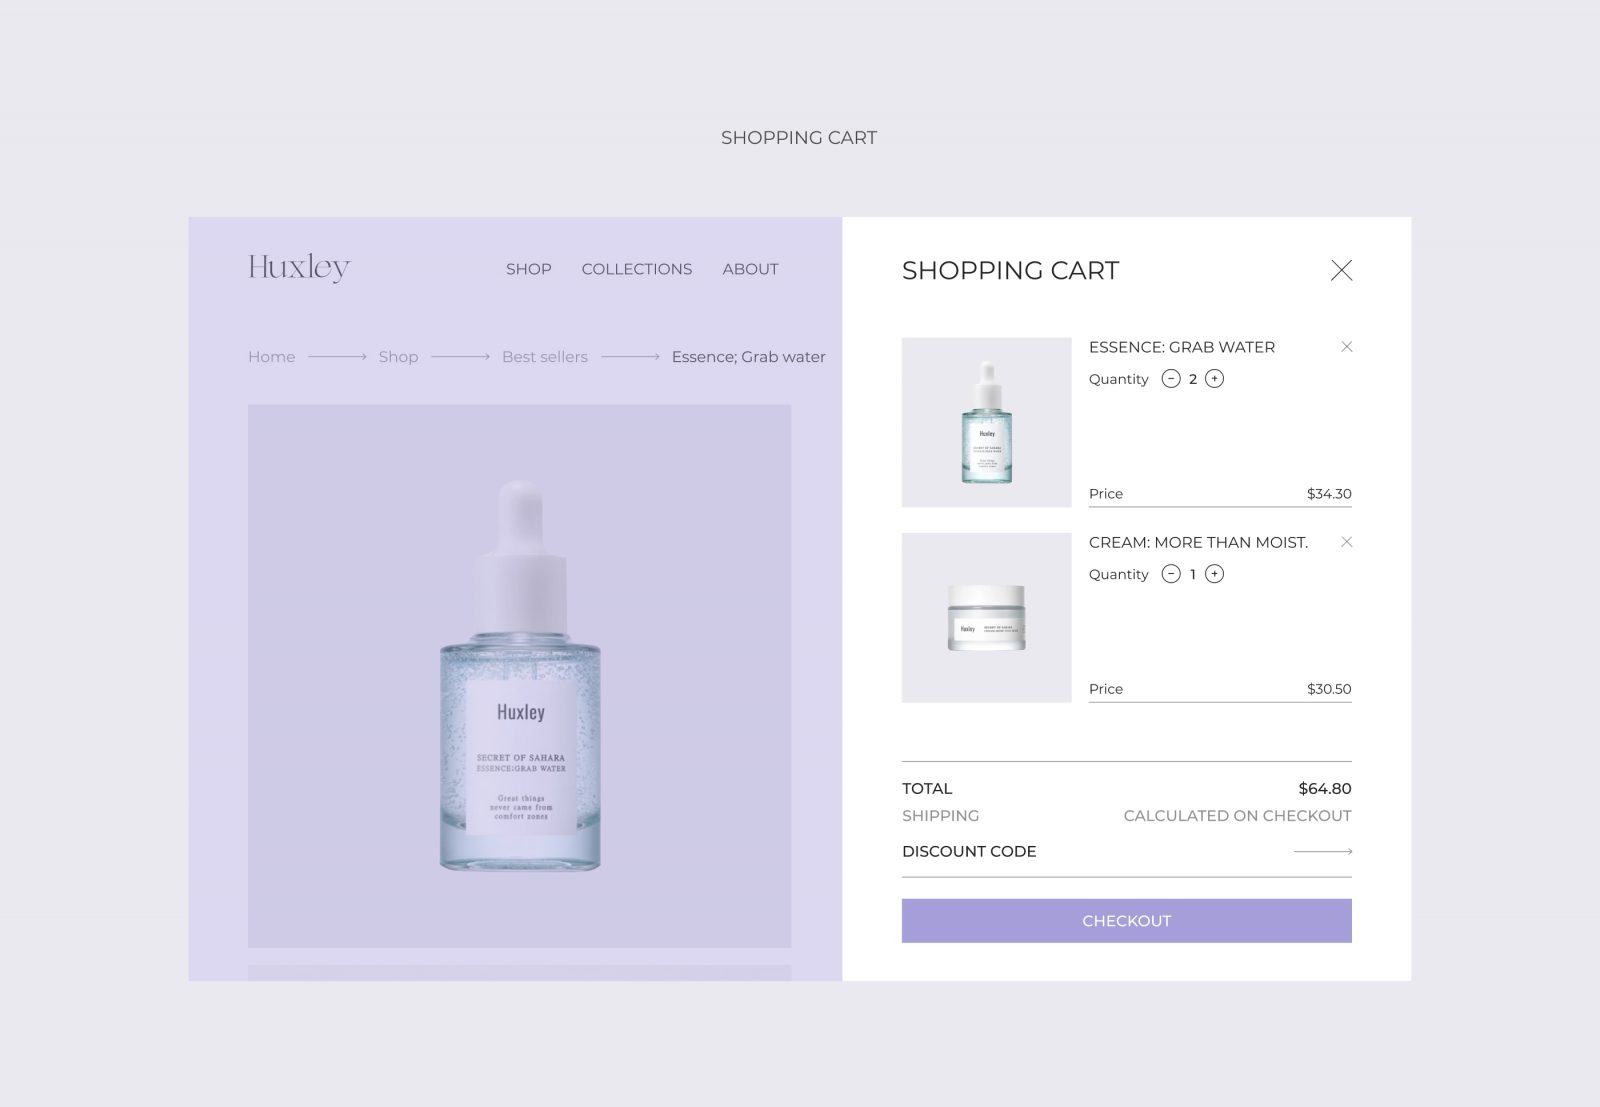The image size is (1600, 1107).
Task: Go to Shop breadcrumb link
Action: click(398, 357)
